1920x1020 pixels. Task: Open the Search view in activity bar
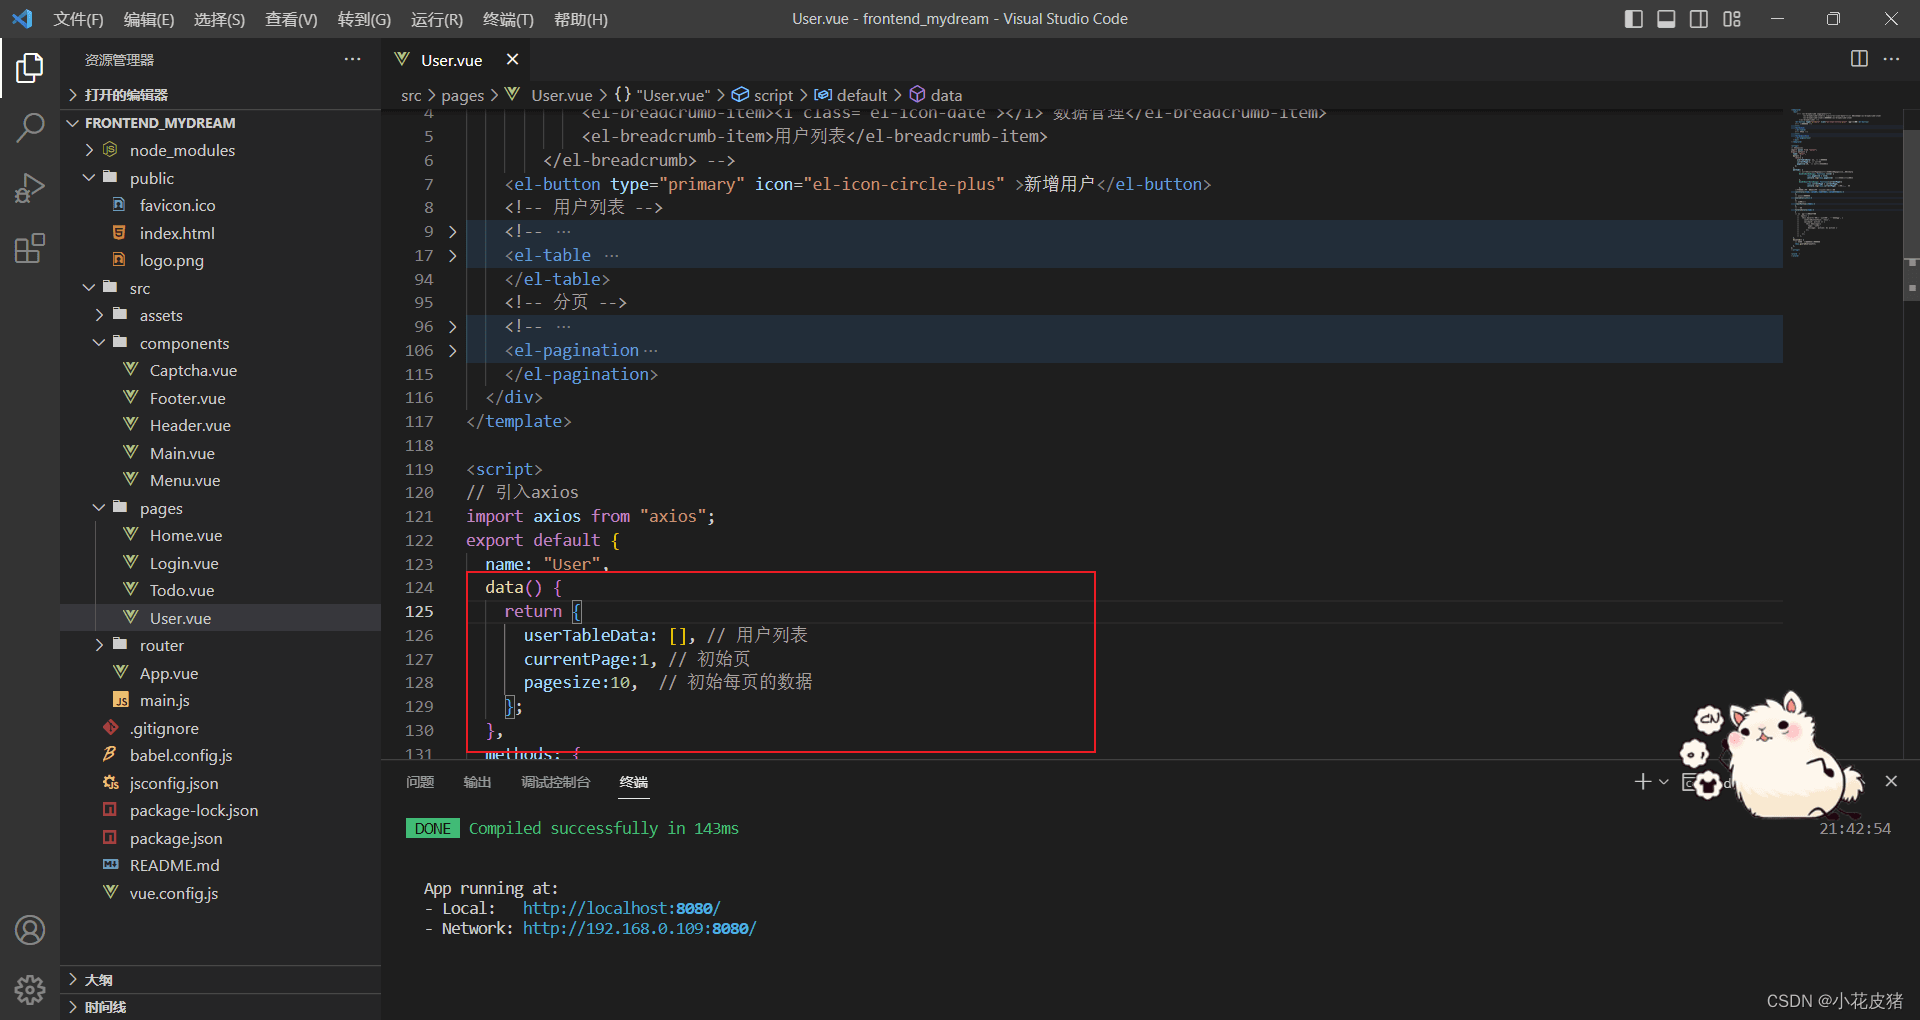(x=30, y=127)
